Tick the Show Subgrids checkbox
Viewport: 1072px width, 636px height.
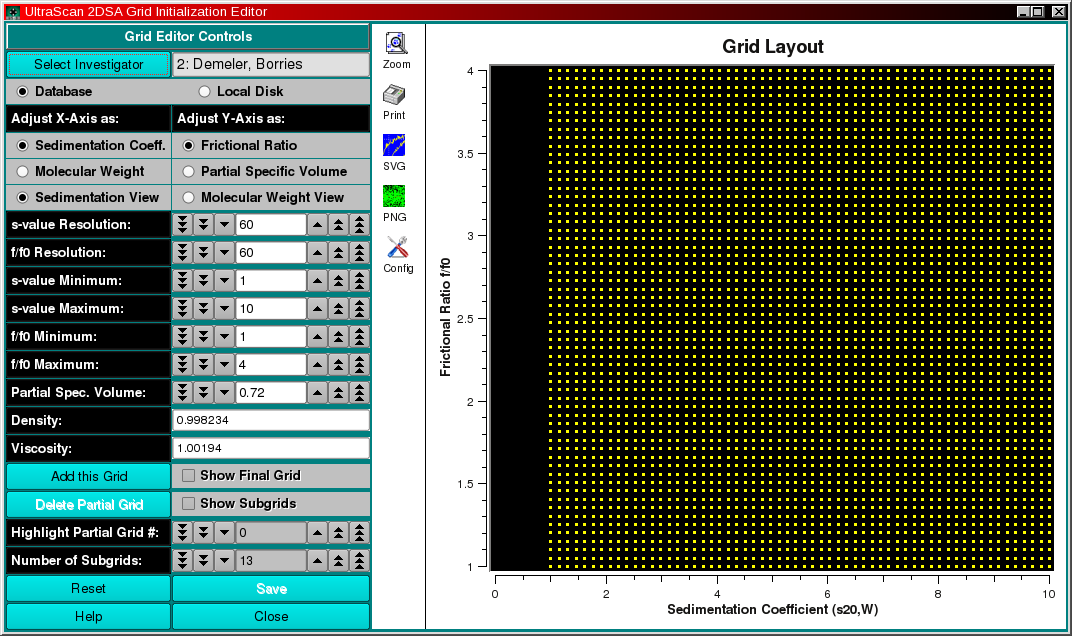(x=189, y=504)
